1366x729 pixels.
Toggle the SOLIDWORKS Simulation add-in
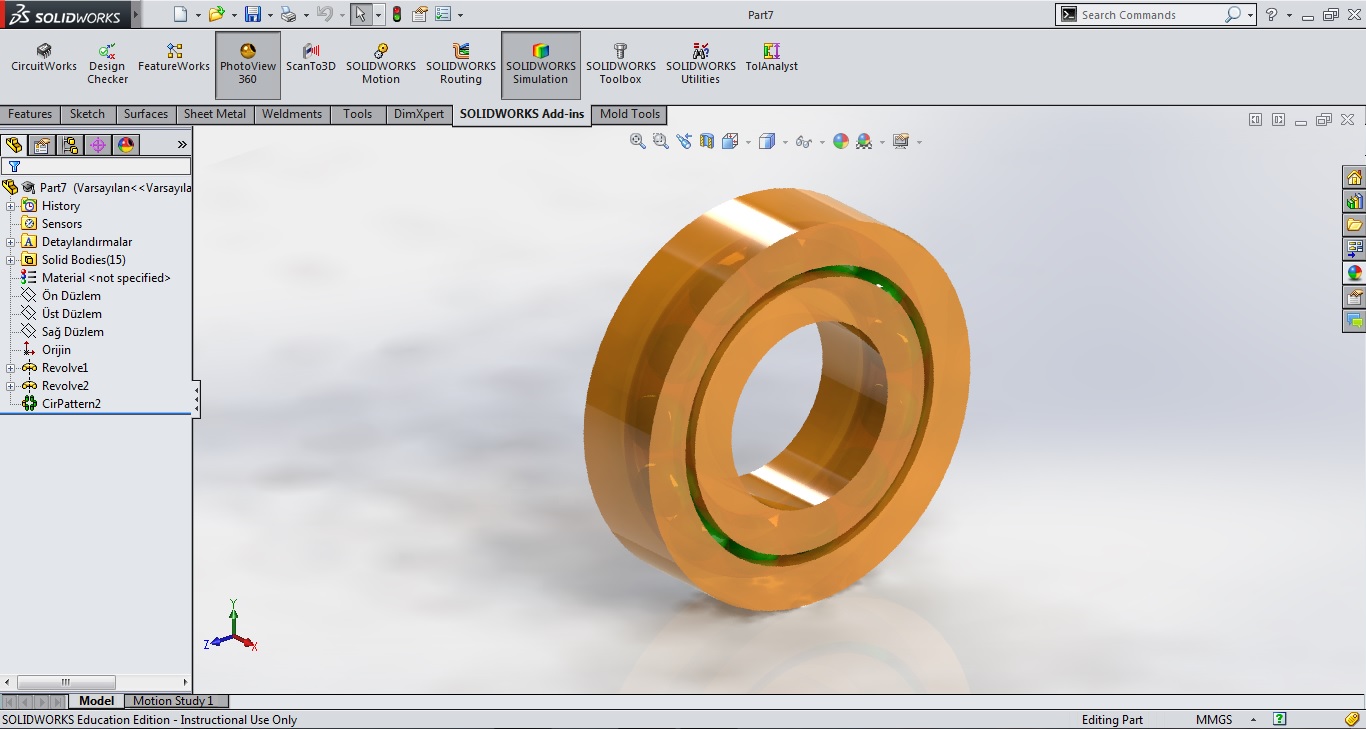tap(541, 65)
